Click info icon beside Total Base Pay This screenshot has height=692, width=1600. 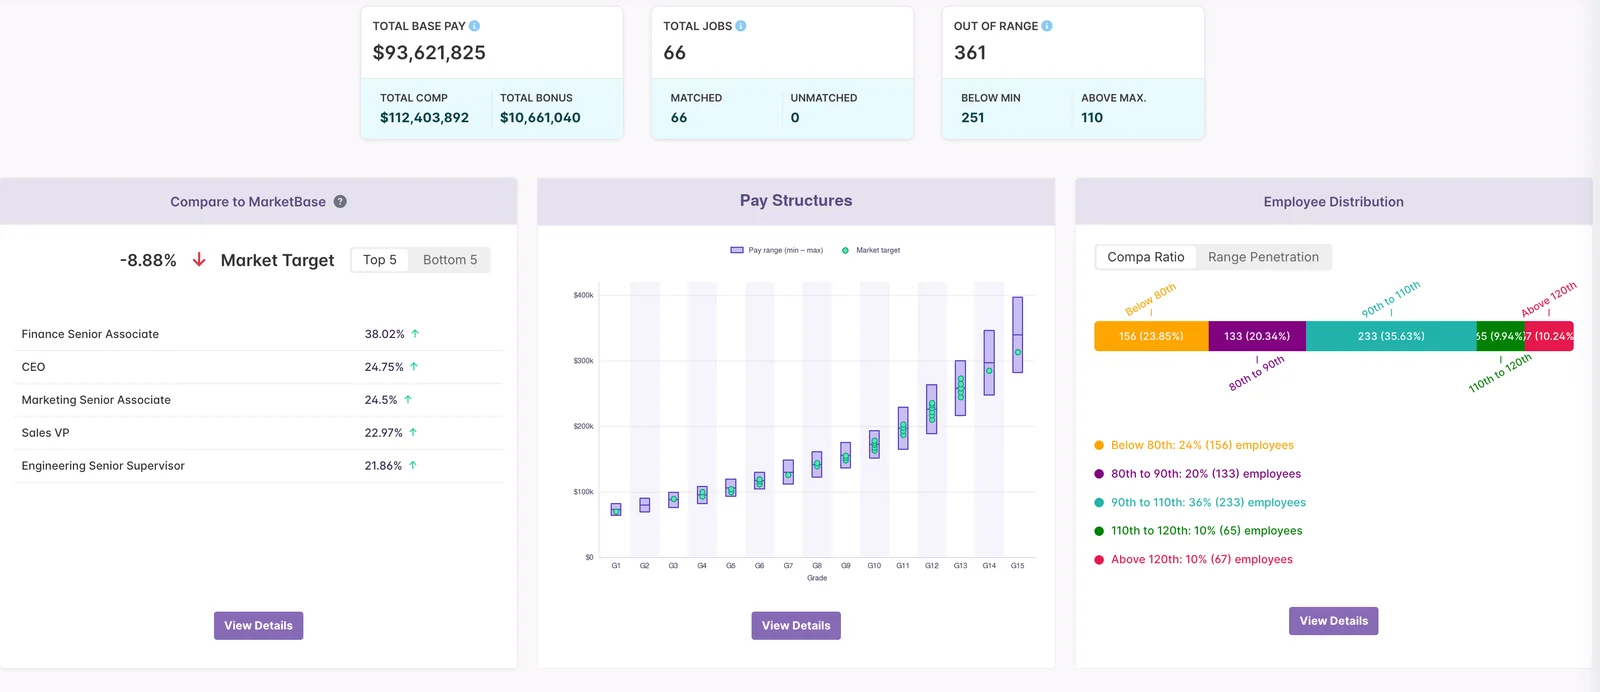[474, 26]
